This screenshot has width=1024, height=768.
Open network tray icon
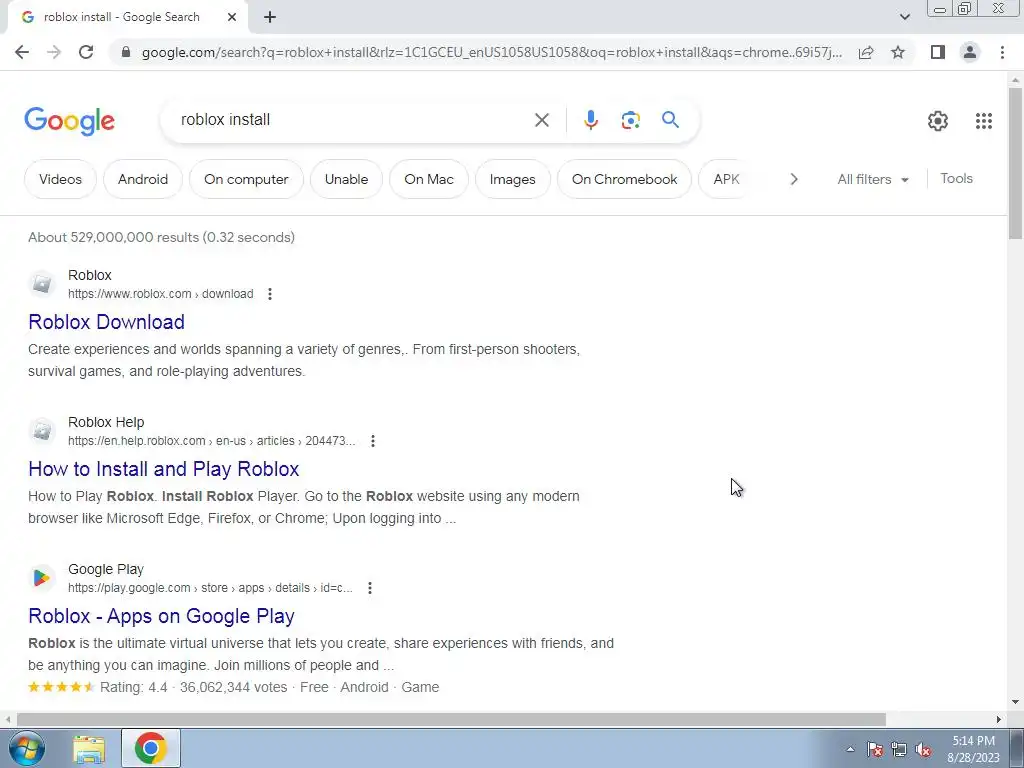pyautogui.click(x=899, y=749)
